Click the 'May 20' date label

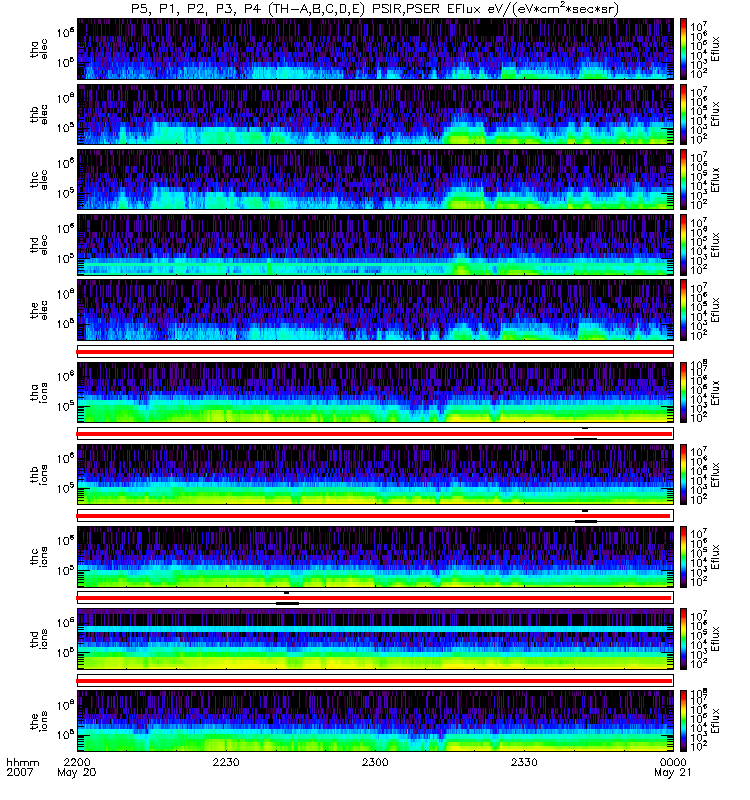[77, 772]
